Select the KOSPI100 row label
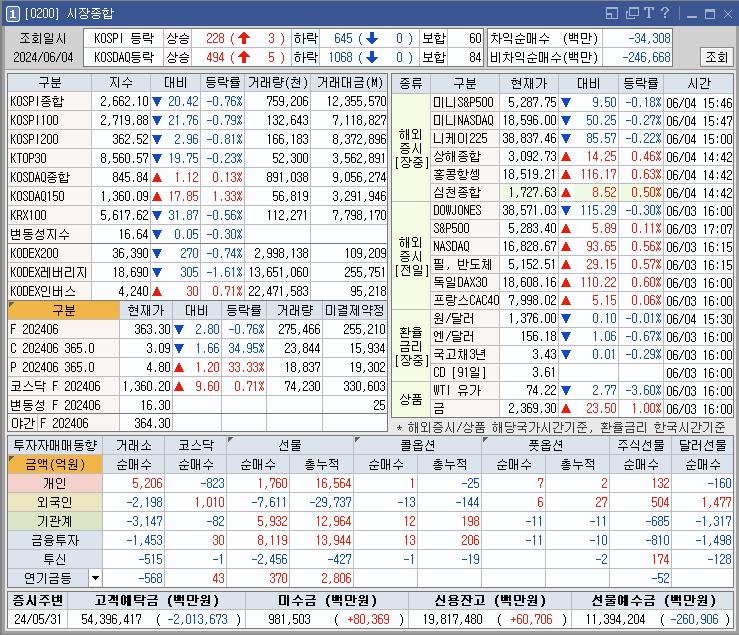The image size is (739, 635). pyautogui.click(x=49, y=120)
